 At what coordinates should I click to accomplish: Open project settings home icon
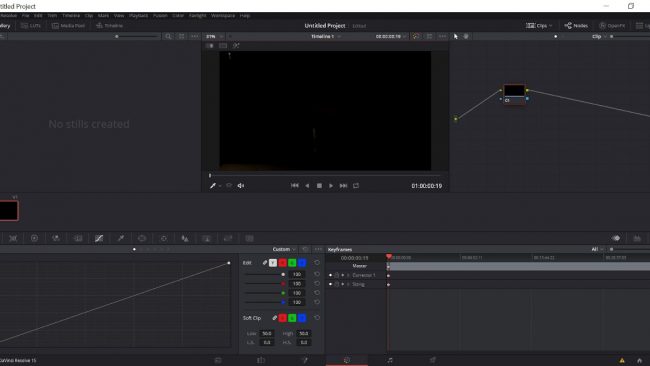(x=639, y=360)
